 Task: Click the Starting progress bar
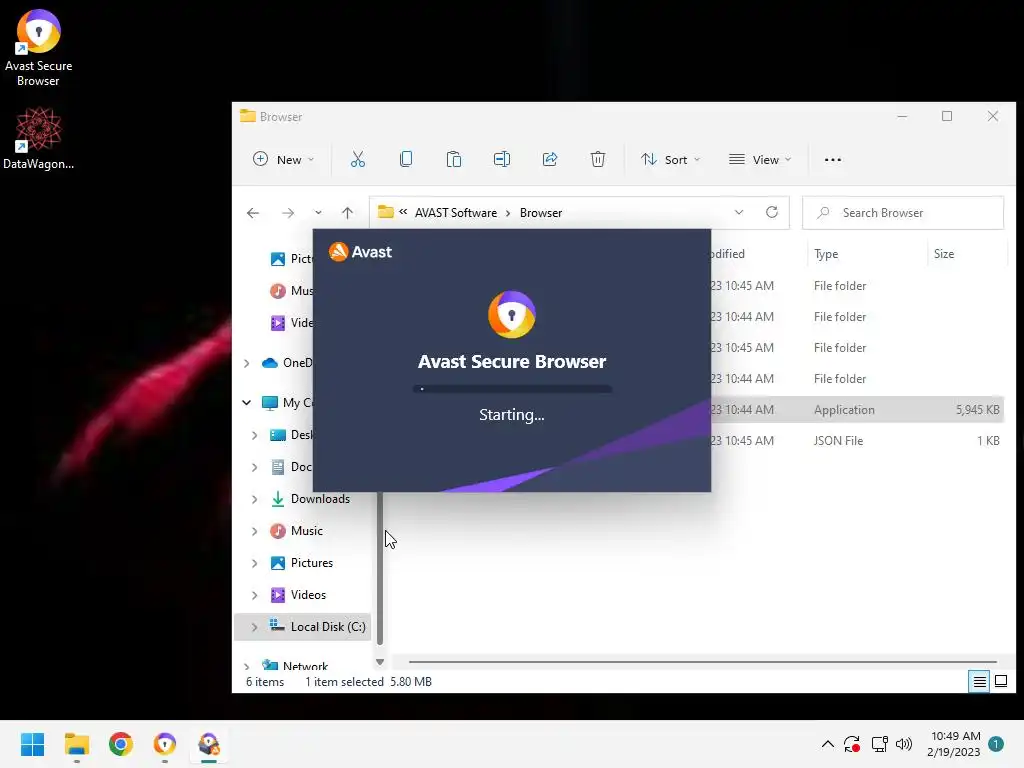coord(512,389)
